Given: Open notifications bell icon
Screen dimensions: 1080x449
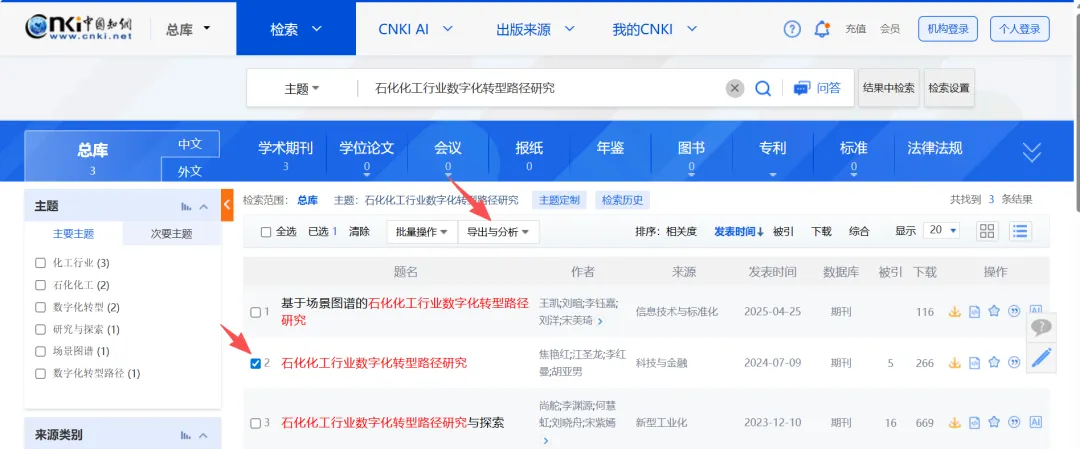Looking at the screenshot, I should tap(822, 29).
